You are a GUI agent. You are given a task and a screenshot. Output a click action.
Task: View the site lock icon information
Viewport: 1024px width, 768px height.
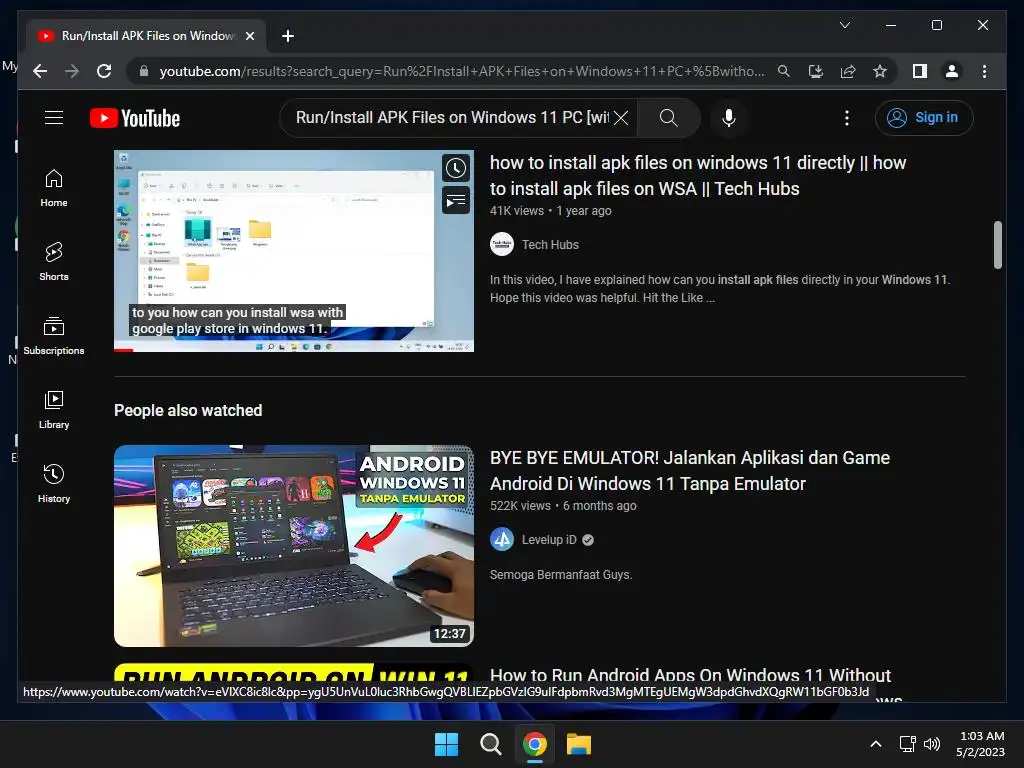tap(144, 71)
